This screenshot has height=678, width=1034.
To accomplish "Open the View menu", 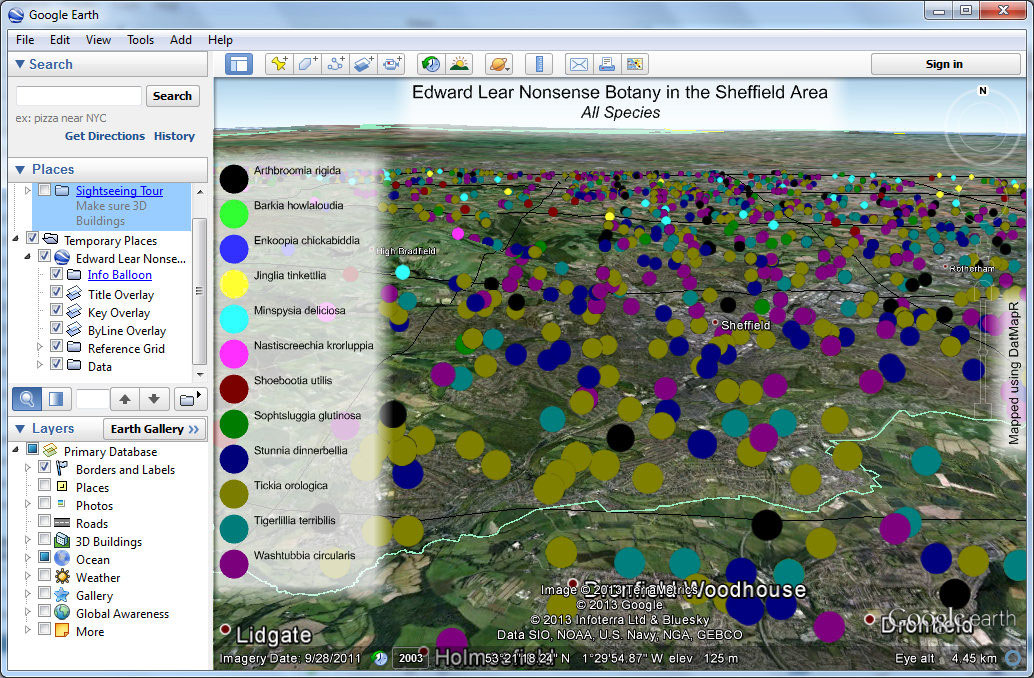I will 97,40.
